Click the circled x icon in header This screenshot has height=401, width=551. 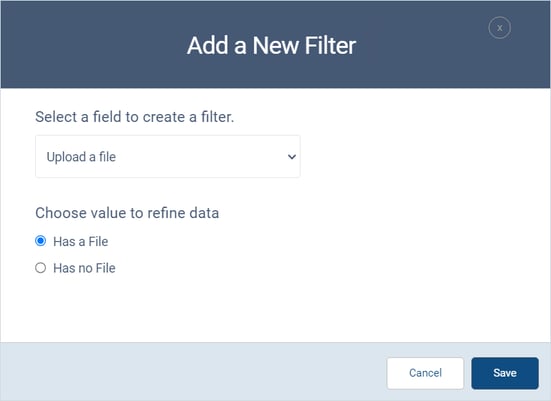(x=499, y=28)
